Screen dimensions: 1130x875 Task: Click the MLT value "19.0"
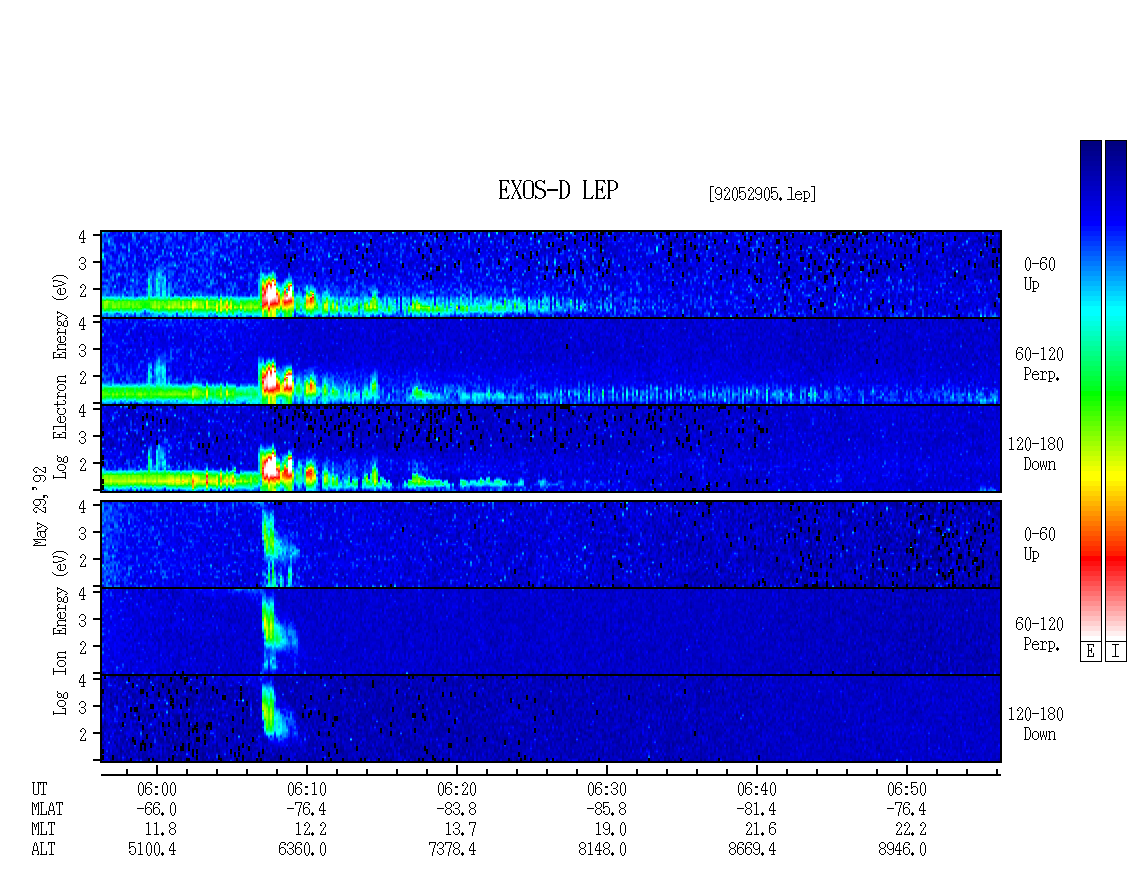point(610,830)
